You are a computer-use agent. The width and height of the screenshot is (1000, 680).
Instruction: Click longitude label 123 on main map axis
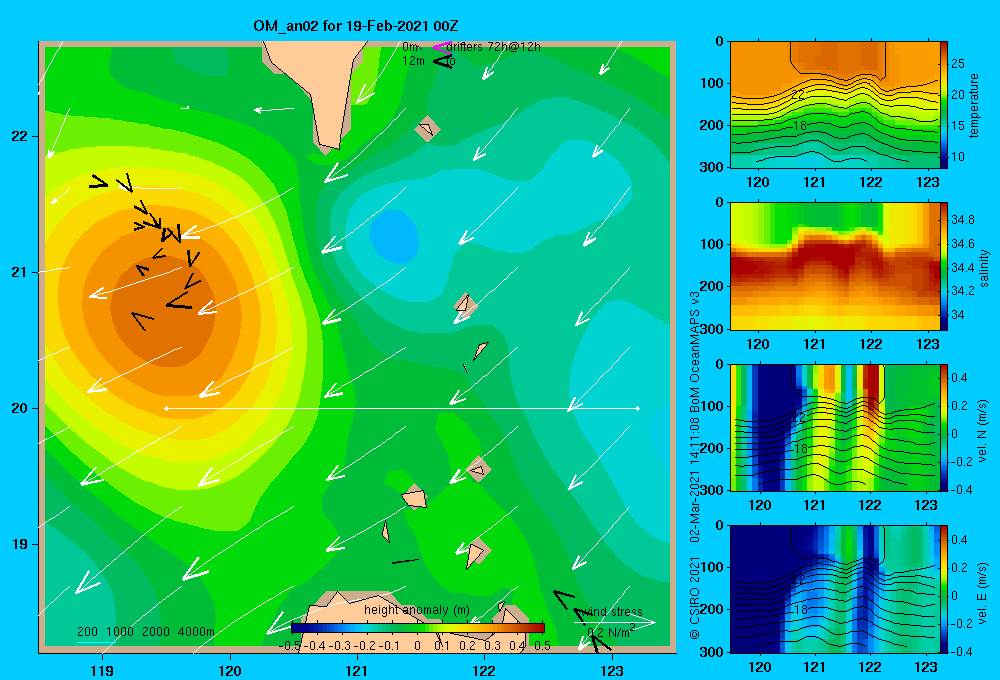pos(612,670)
